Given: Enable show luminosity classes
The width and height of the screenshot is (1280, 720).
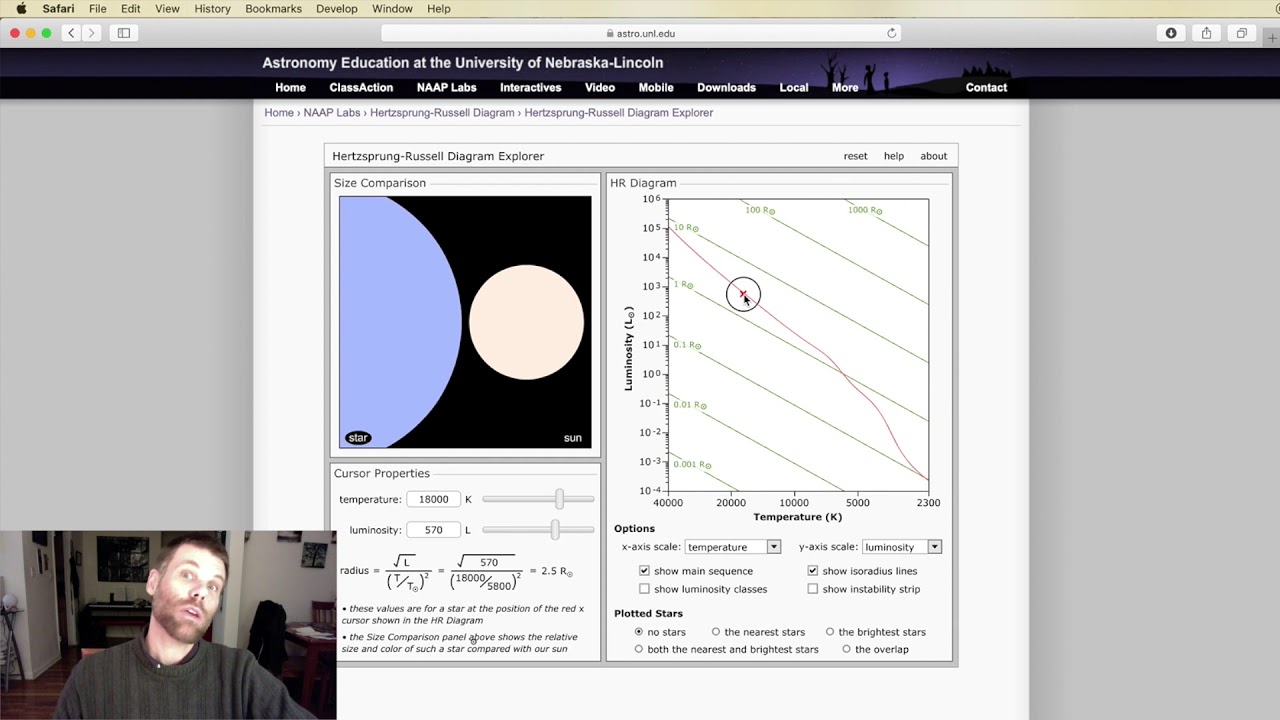Looking at the screenshot, I should tap(644, 589).
